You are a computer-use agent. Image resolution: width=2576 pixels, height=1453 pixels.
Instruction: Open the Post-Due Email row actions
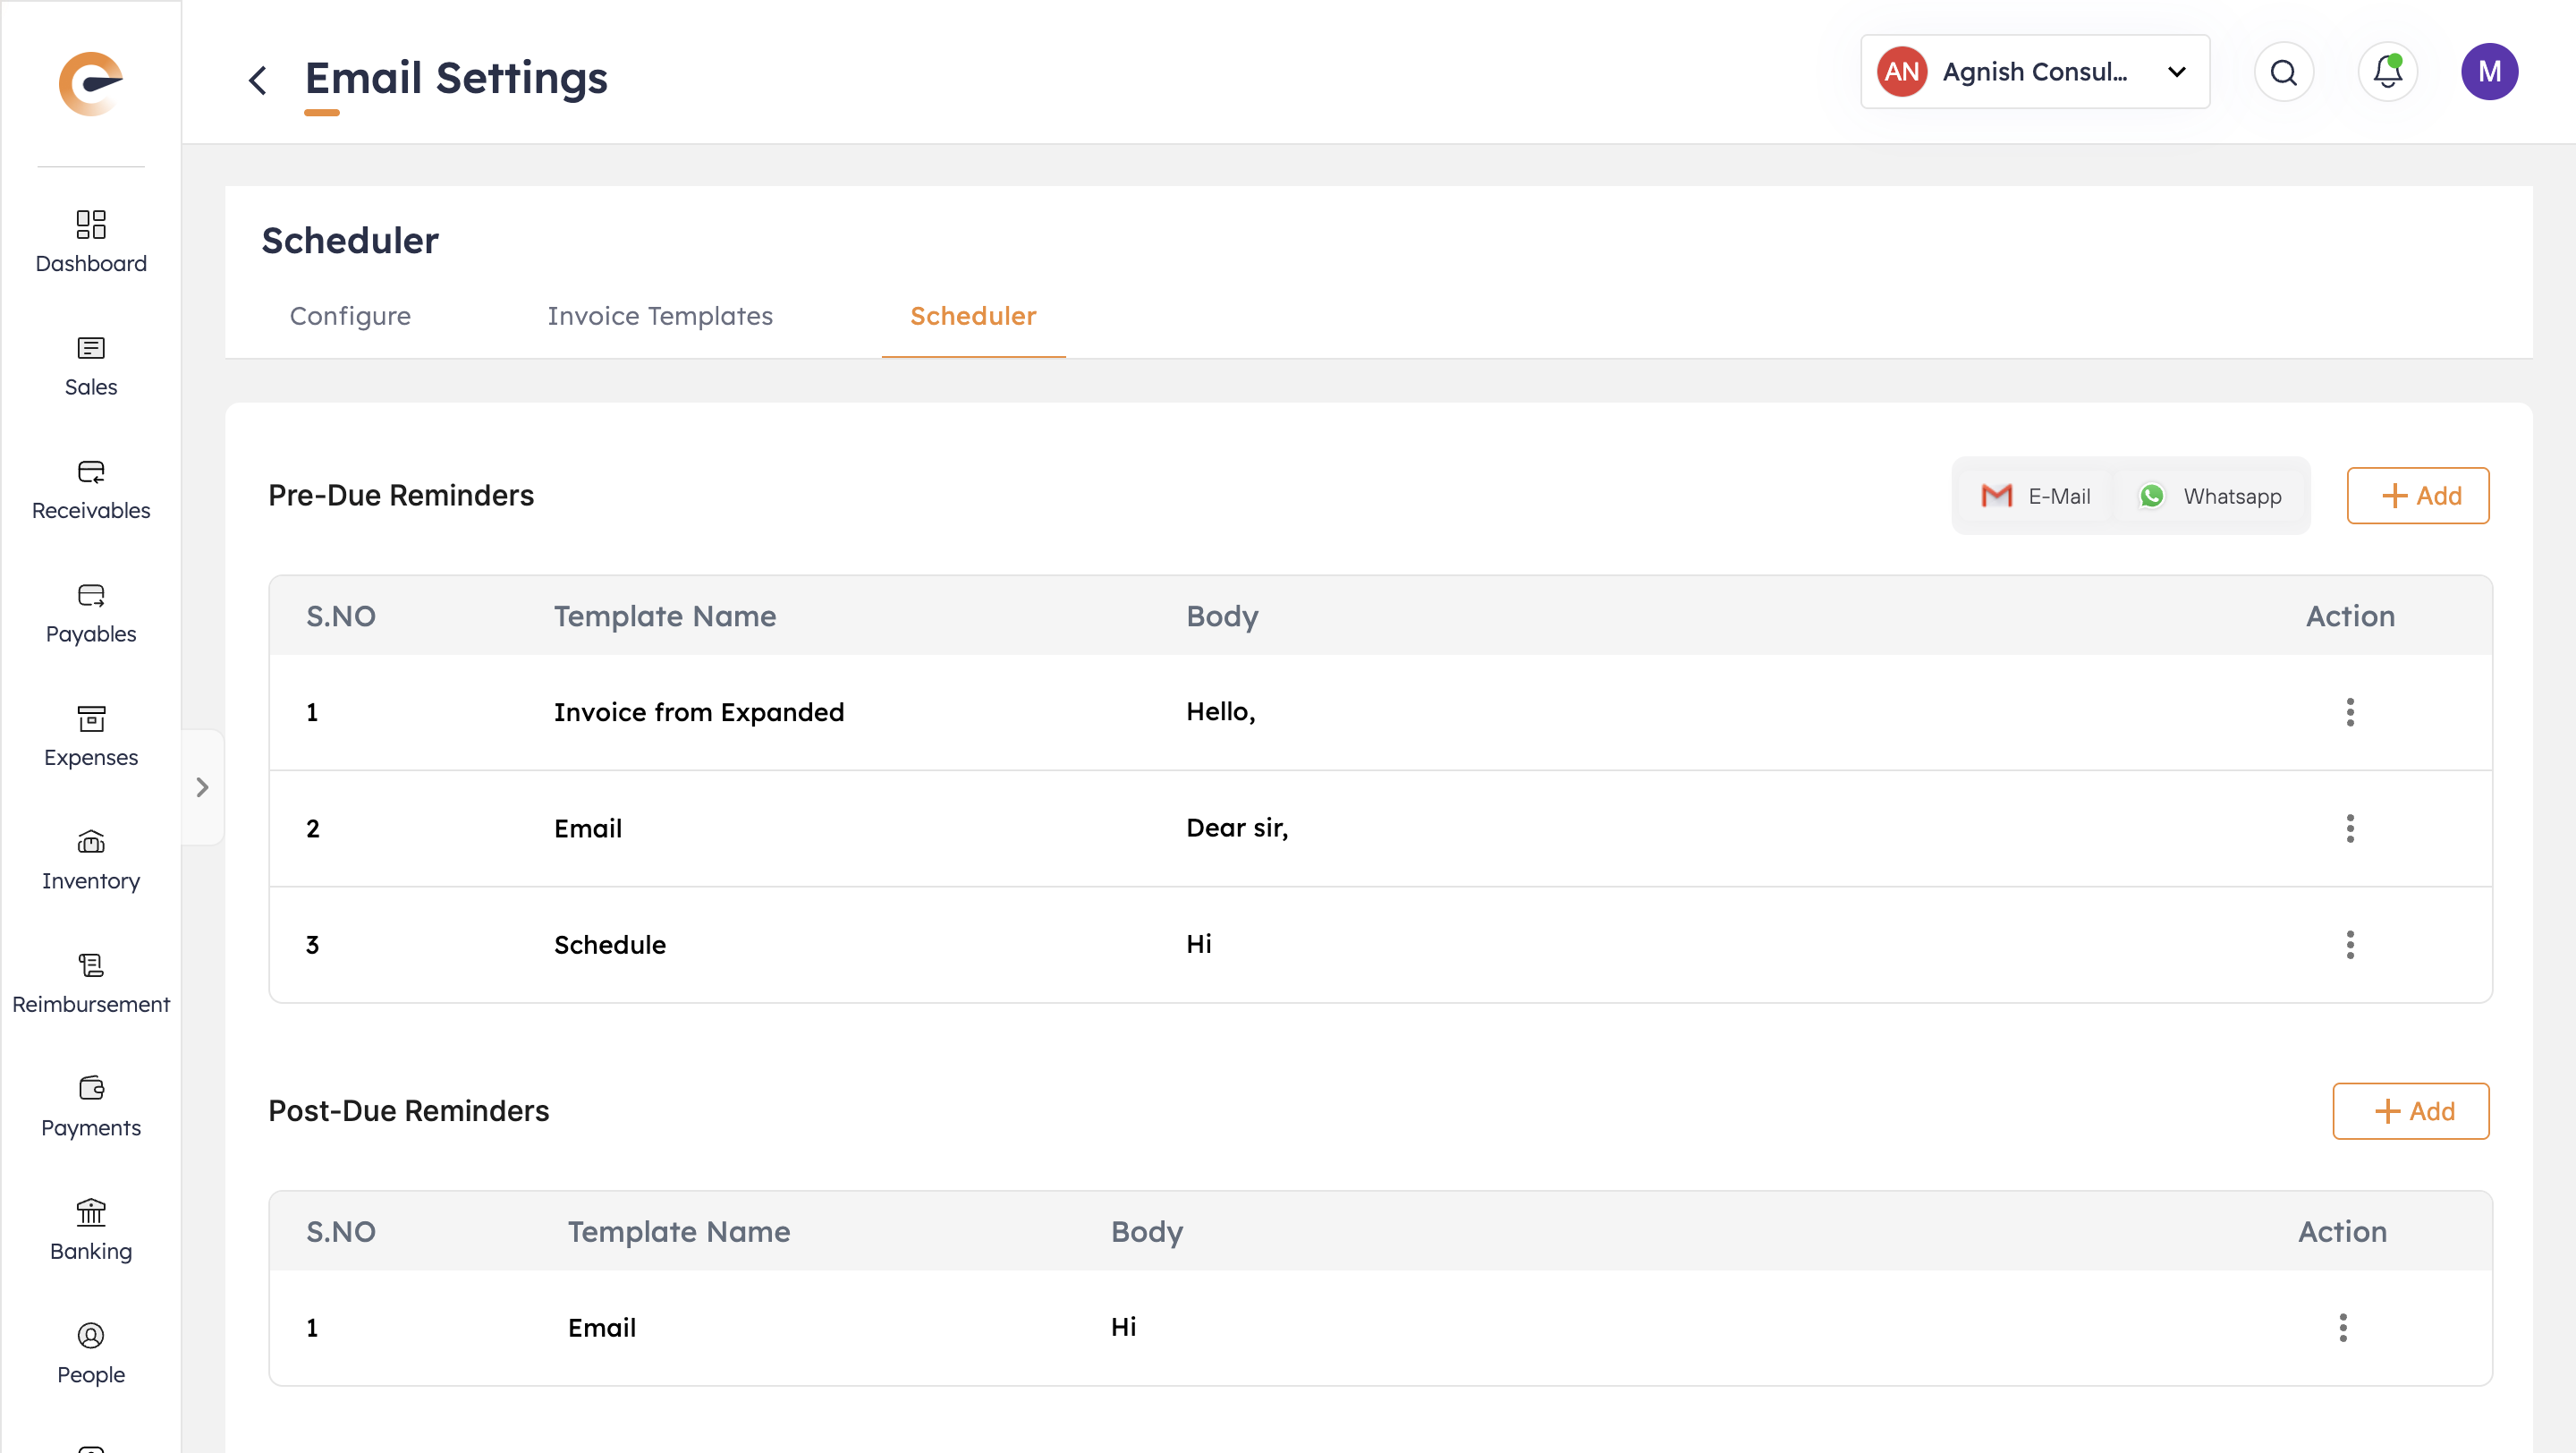point(2342,1328)
